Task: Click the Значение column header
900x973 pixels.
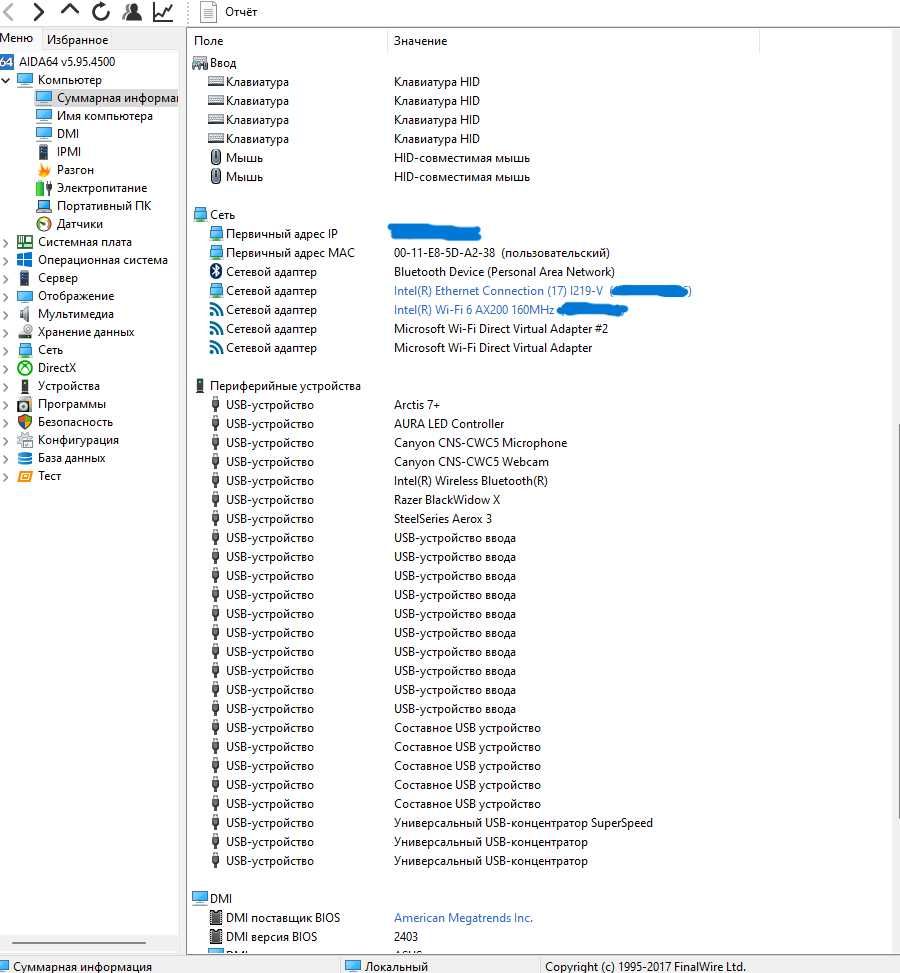Action: [x=420, y=41]
